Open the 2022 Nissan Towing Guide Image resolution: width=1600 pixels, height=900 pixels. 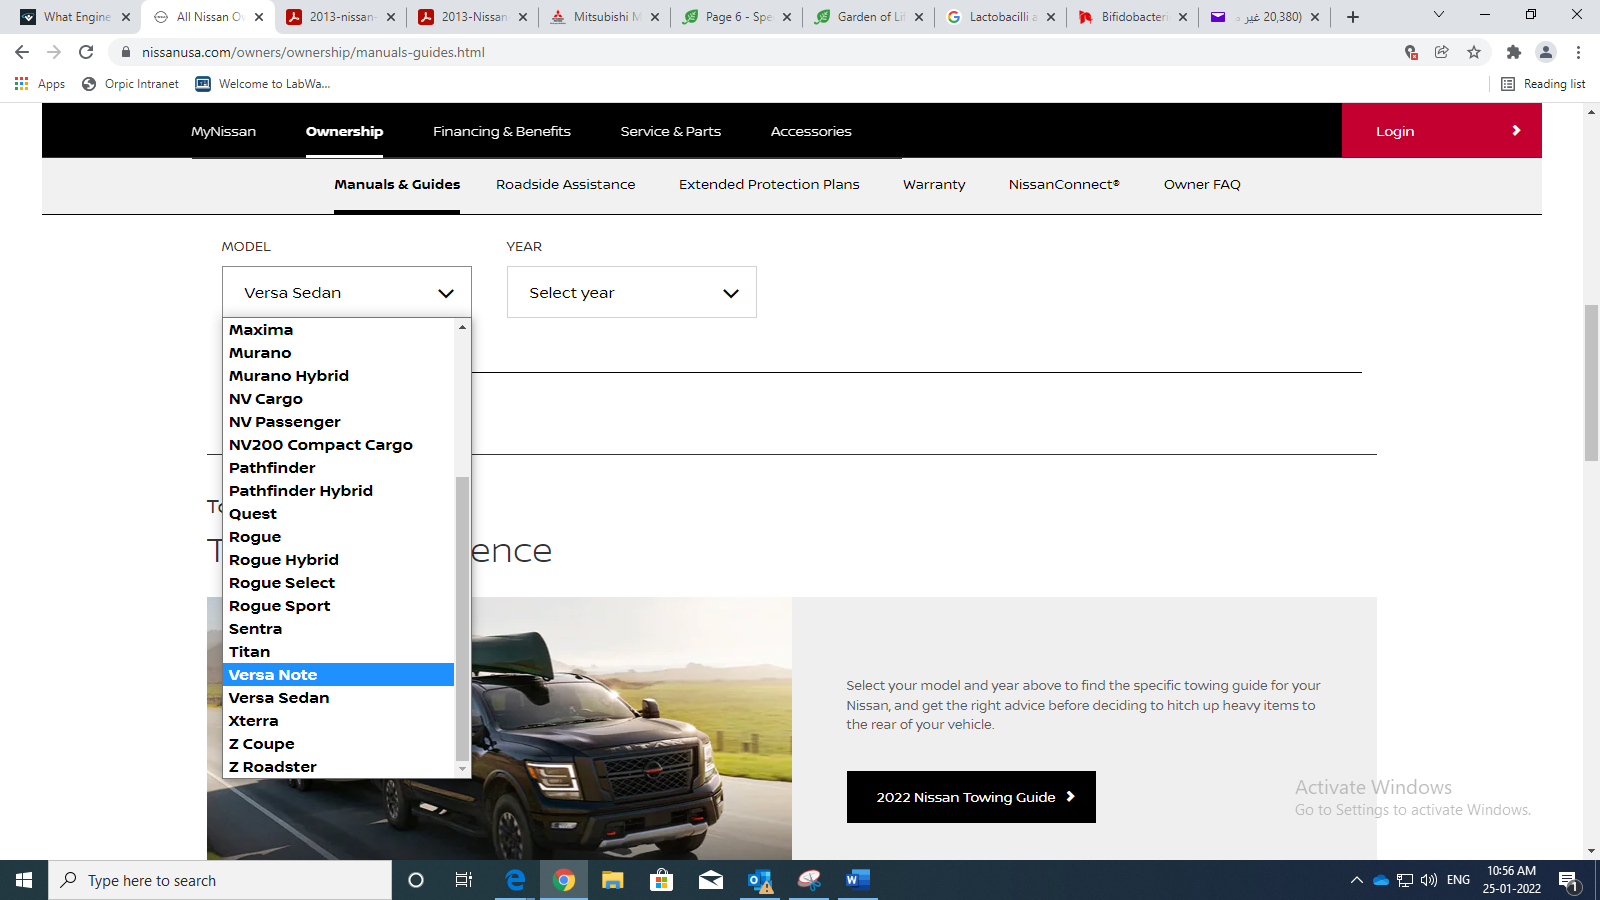(970, 797)
